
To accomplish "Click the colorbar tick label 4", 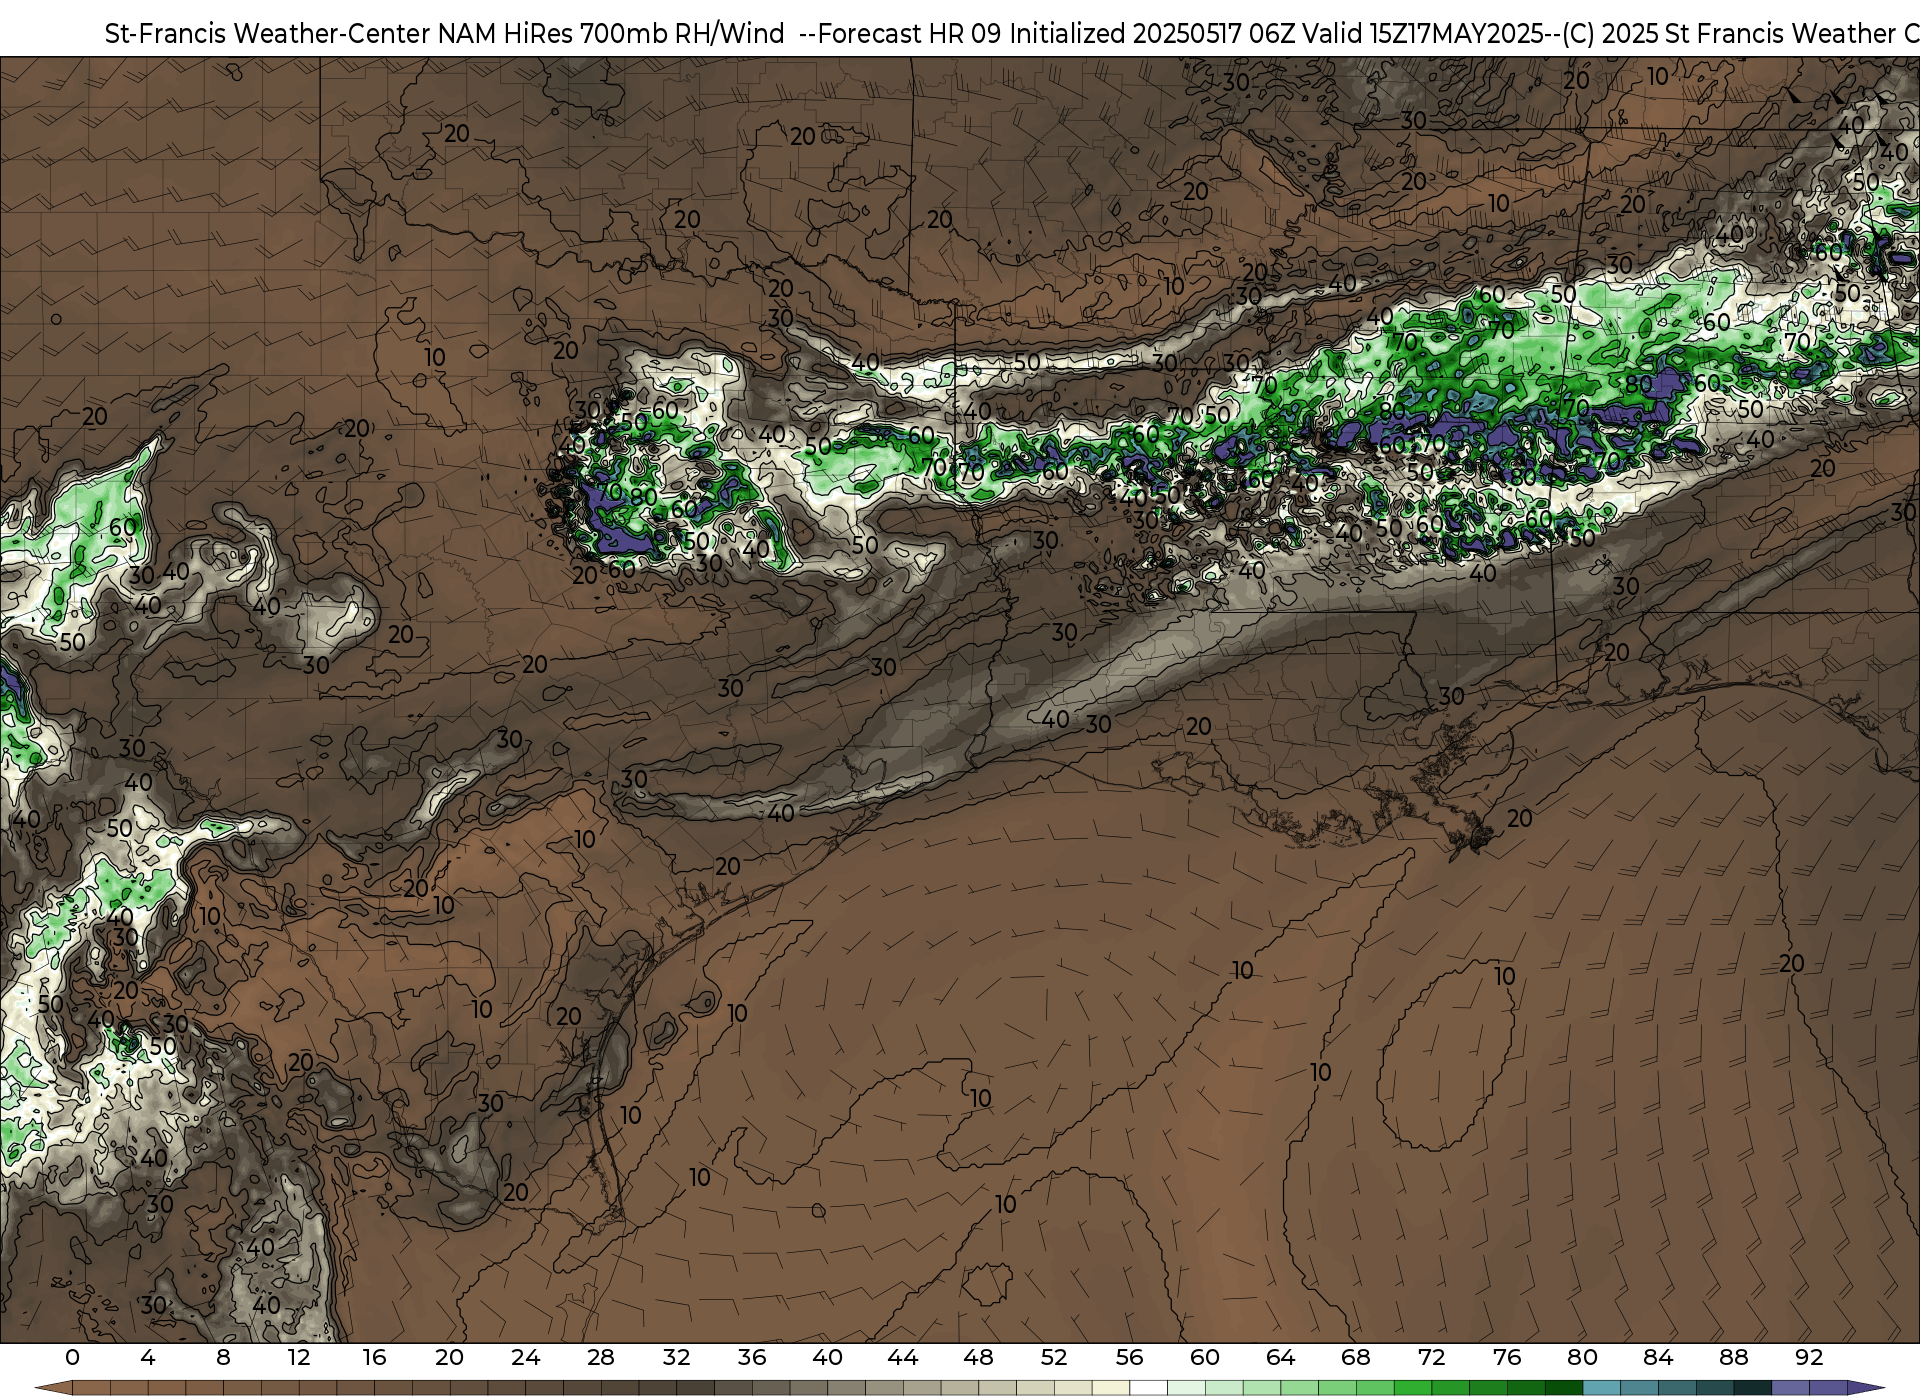I will pyautogui.click(x=148, y=1358).
